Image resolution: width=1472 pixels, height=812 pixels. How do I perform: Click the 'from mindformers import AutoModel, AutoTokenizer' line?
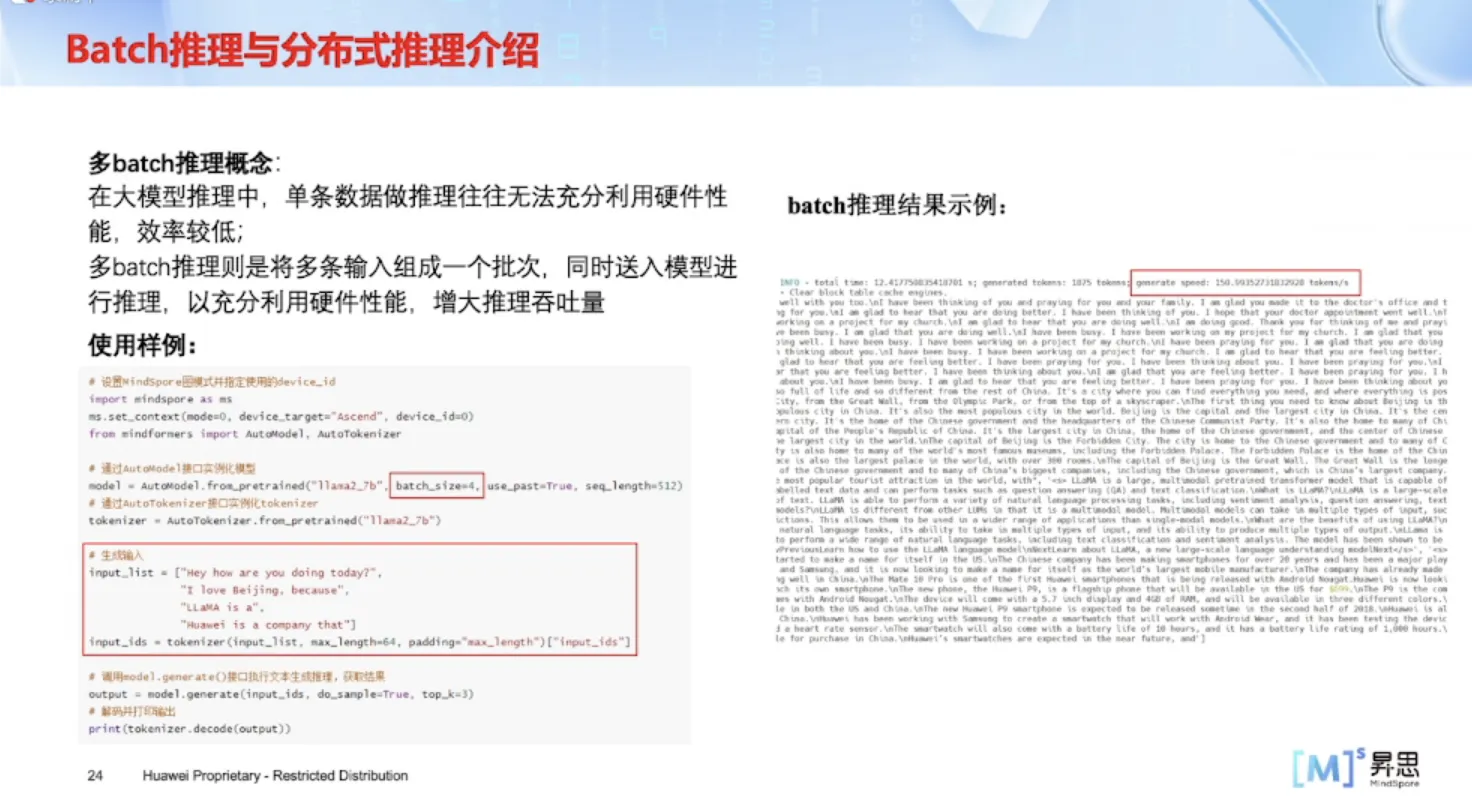(x=245, y=434)
